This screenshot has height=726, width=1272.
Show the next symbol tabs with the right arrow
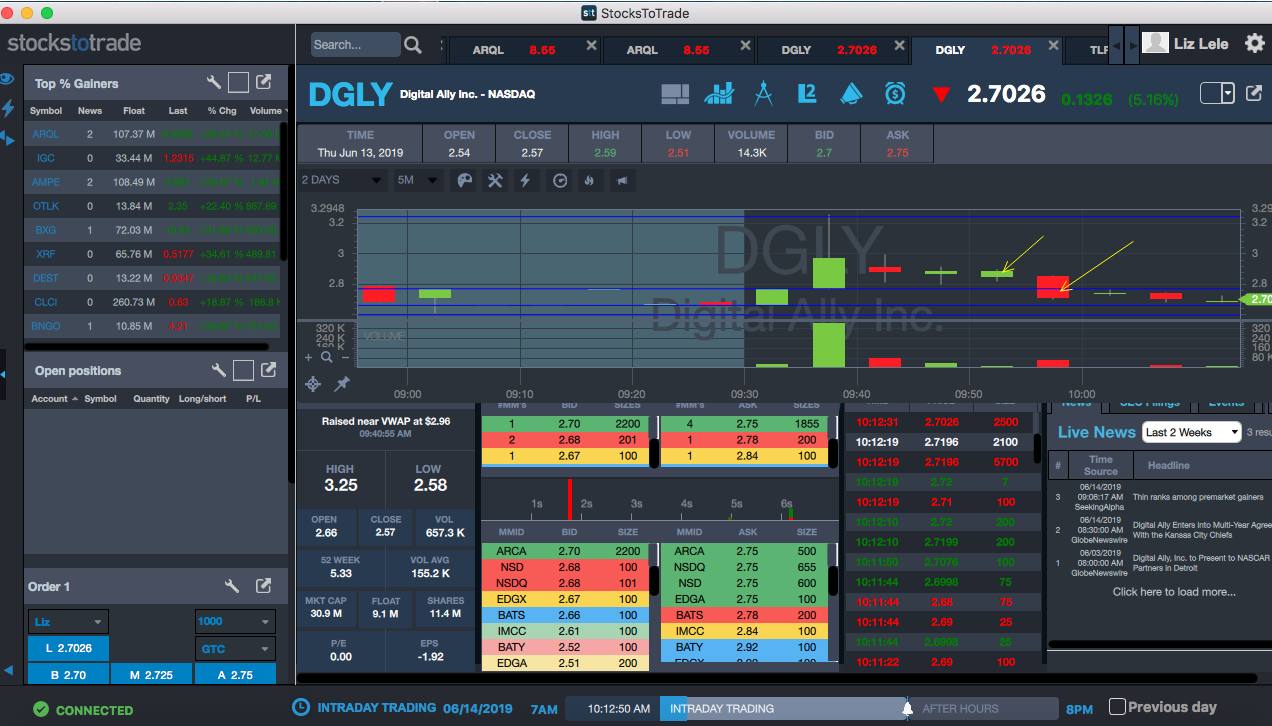pyautogui.click(x=1132, y=46)
